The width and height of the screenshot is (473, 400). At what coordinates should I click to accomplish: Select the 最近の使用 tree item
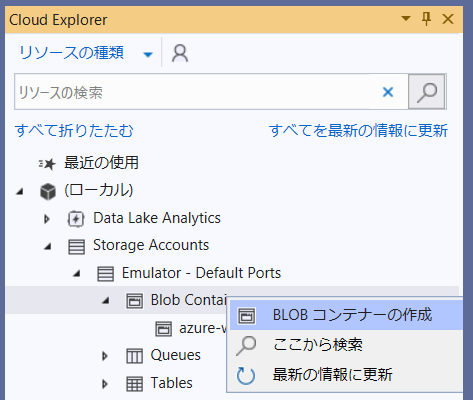(101, 163)
